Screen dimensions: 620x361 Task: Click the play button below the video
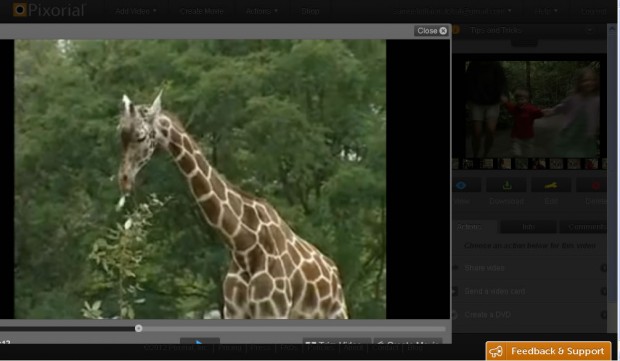tap(200, 342)
